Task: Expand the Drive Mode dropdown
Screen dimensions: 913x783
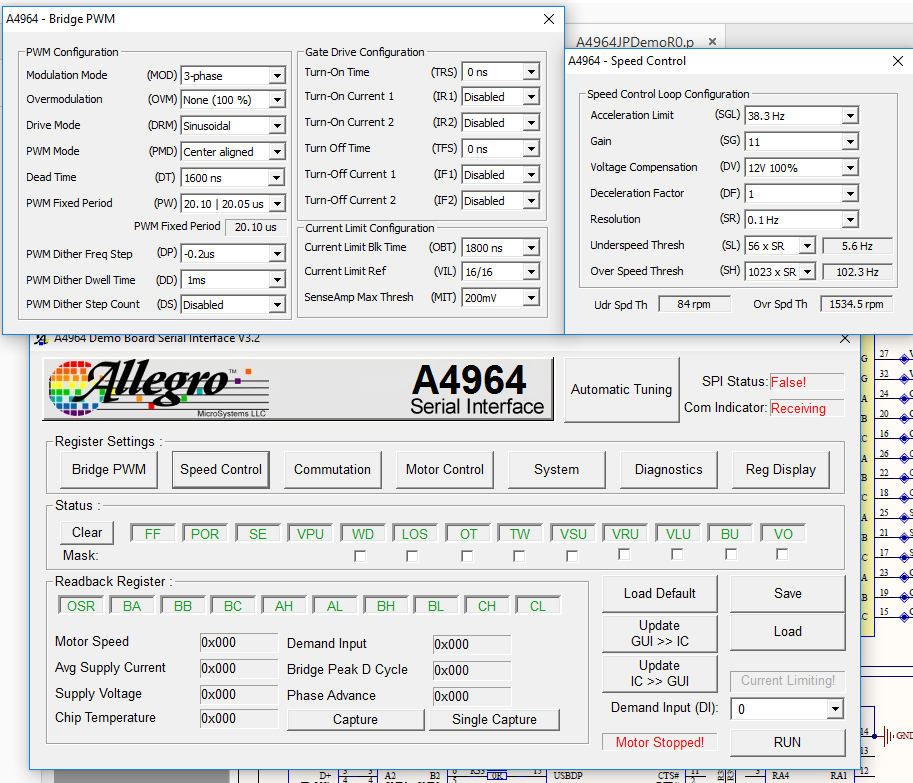Action: 278,125
